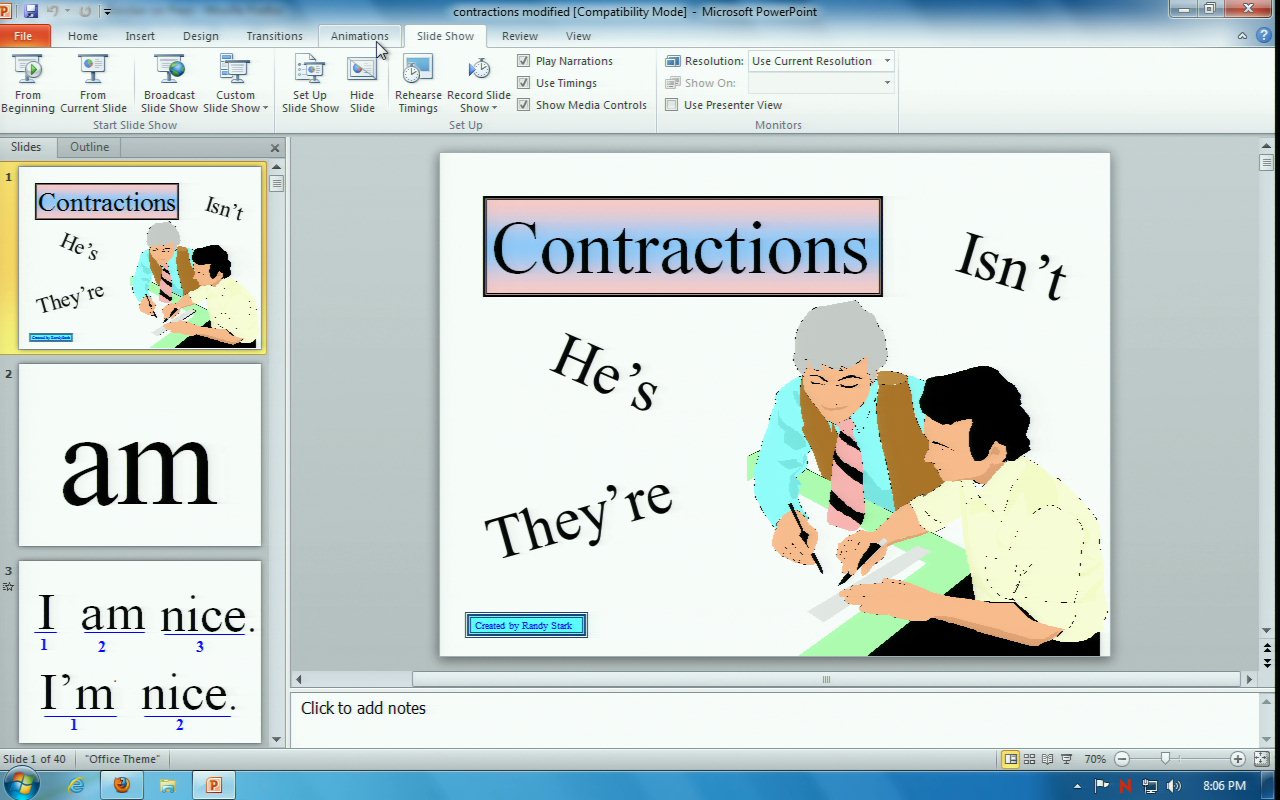Select the slide 2 "am" thumbnail

[140, 455]
